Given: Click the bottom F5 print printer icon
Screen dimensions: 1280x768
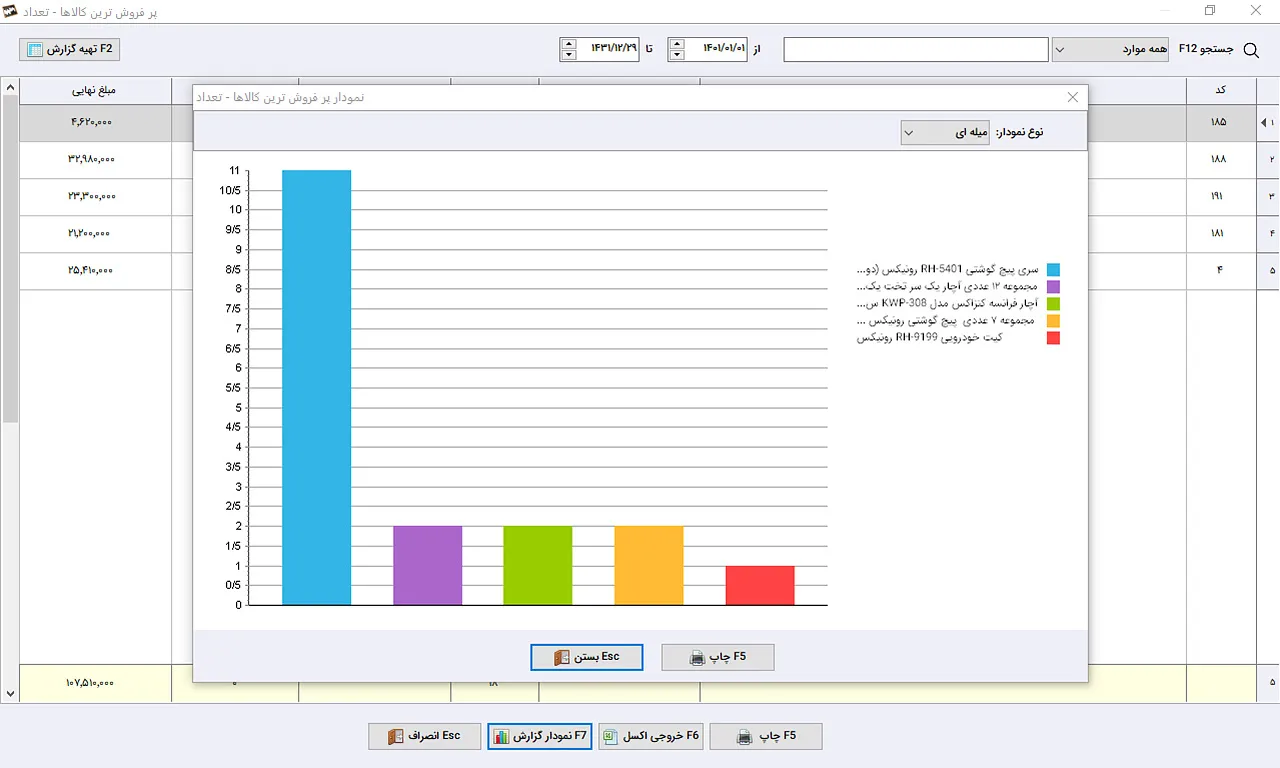Looking at the screenshot, I should coord(745,737).
